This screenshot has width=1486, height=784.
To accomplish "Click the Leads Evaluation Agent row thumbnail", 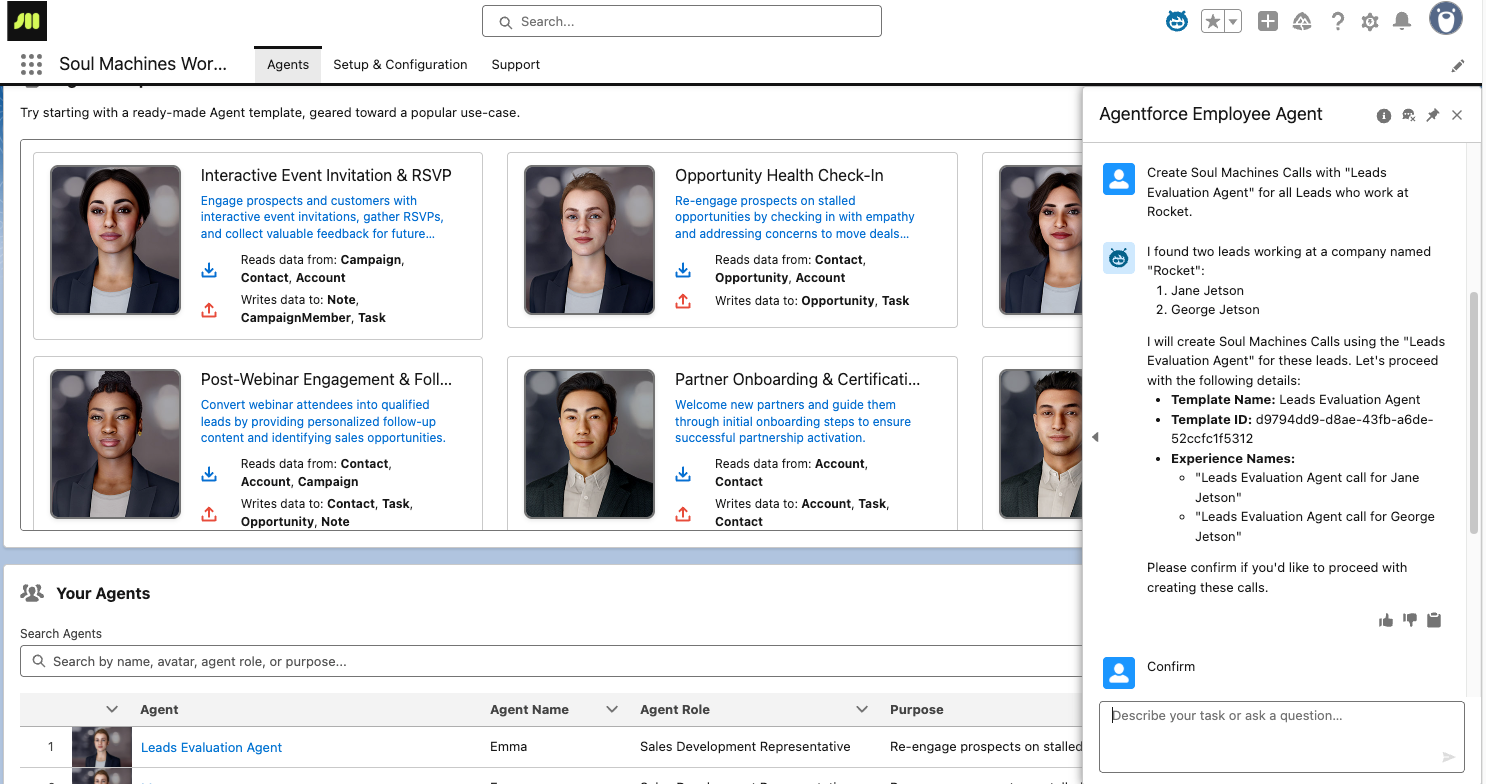I will pos(102,747).
